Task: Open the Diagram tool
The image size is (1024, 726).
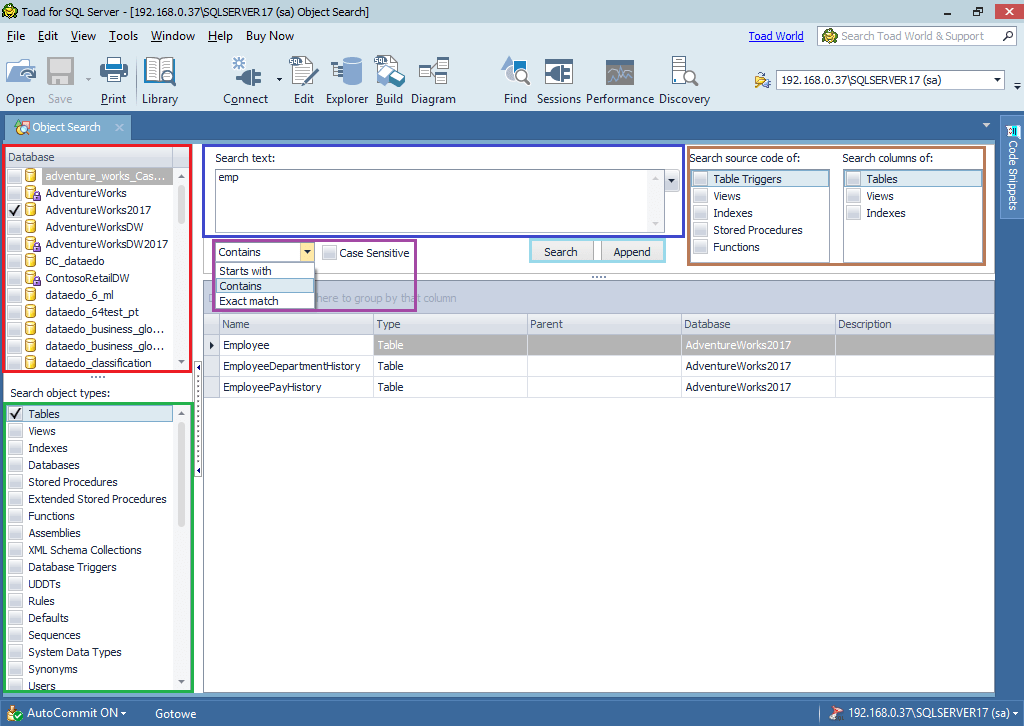Action: (x=433, y=80)
